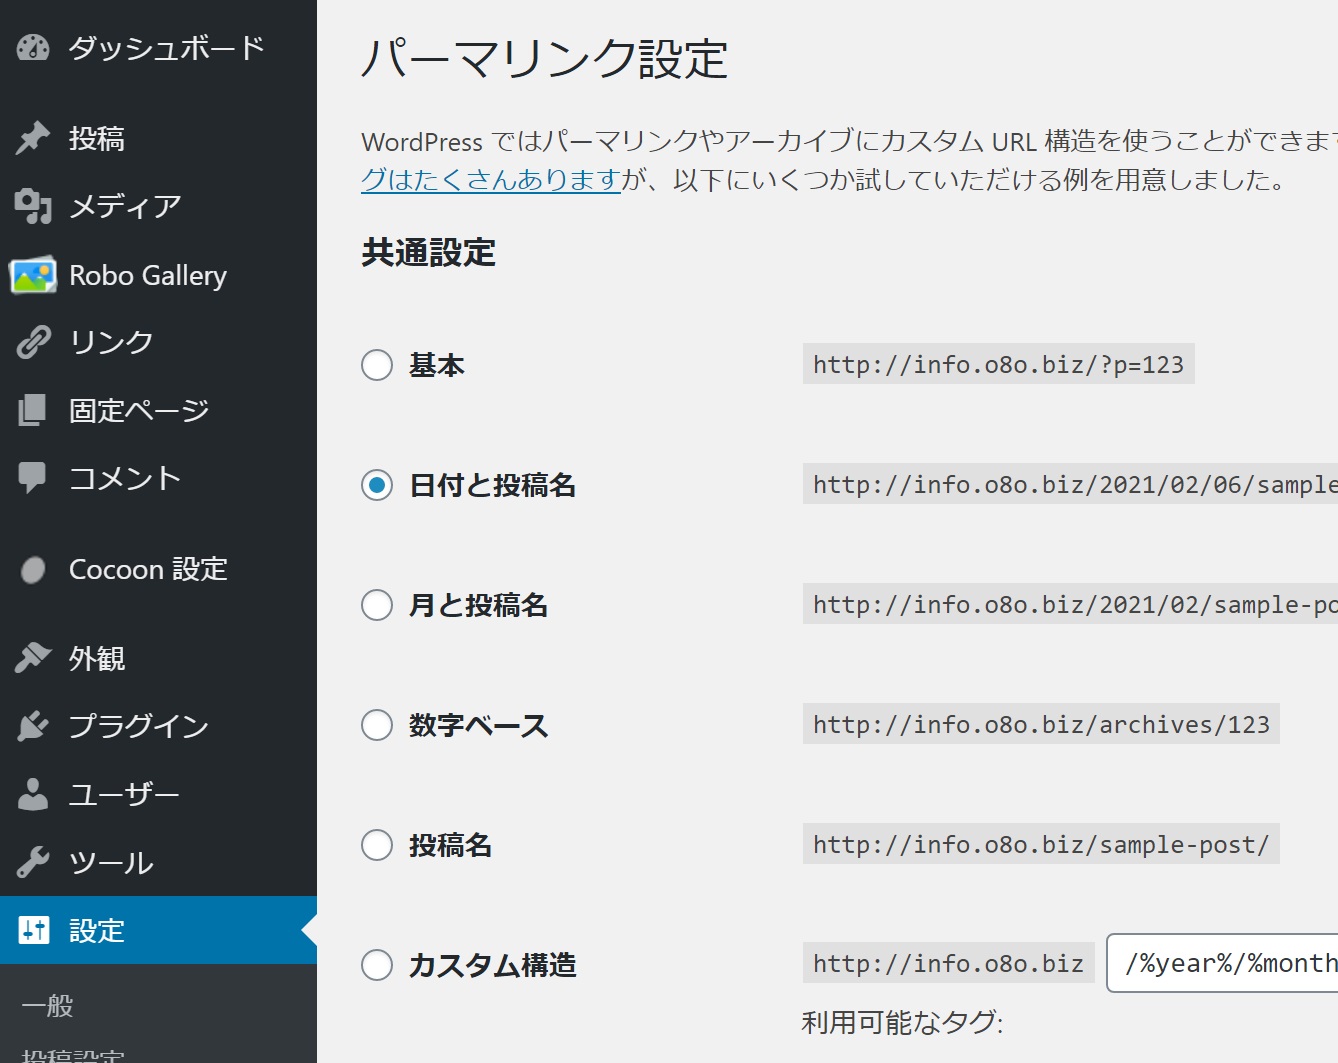Image resolution: width=1338 pixels, height=1063 pixels.
Task: Click the custom structure text field
Action: tap(1225, 963)
